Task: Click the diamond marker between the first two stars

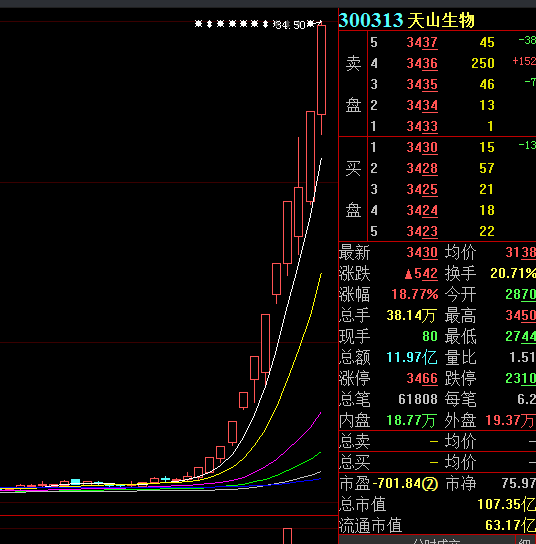Action: (x=209, y=24)
